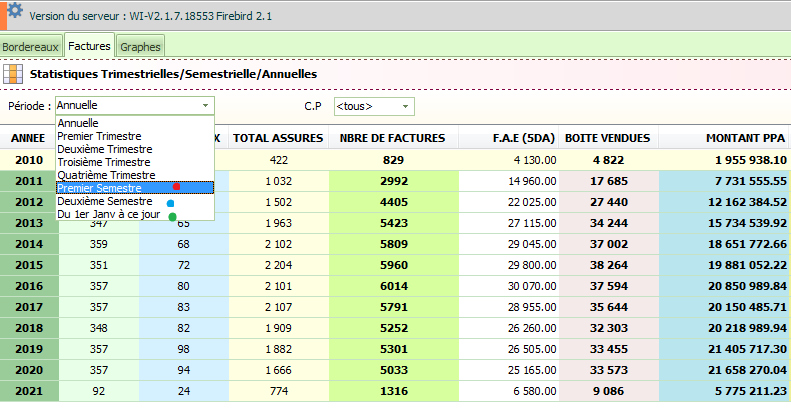Sort by the ANNEE column header
791x415 pixels.
[x=28, y=138]
